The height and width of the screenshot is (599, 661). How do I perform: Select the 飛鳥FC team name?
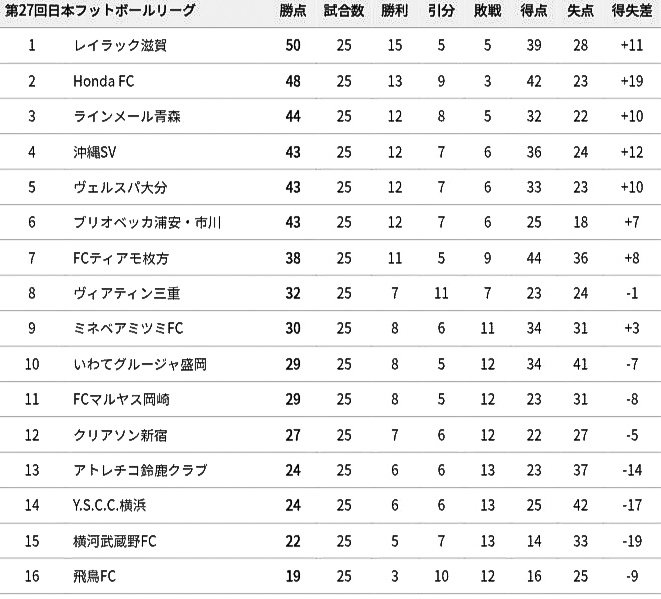pyautogui.click(x=96, y=577)
